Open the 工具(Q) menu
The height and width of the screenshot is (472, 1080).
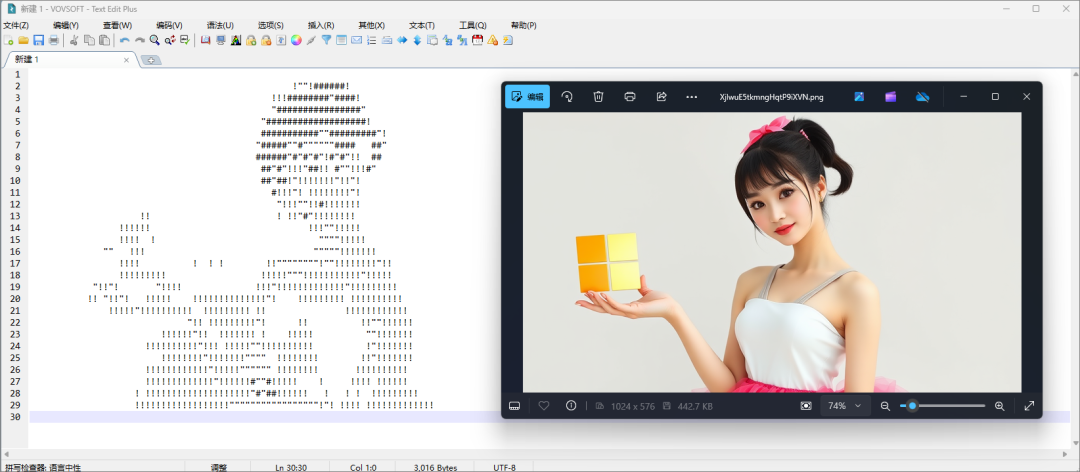(473, 25)
